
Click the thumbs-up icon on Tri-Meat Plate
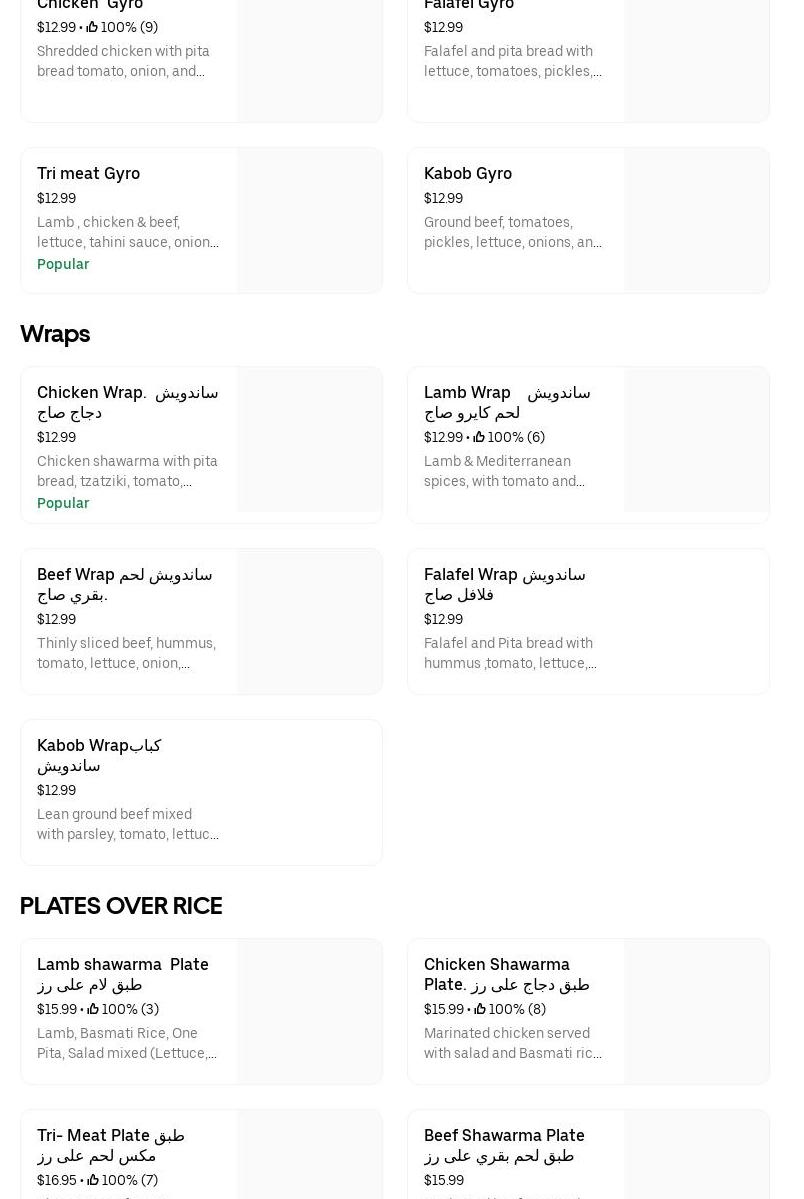[93, 1180]
